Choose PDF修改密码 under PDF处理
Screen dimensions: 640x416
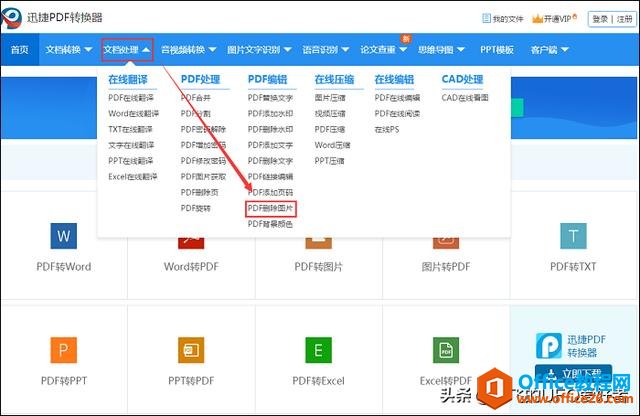click(x=203, y=161)
